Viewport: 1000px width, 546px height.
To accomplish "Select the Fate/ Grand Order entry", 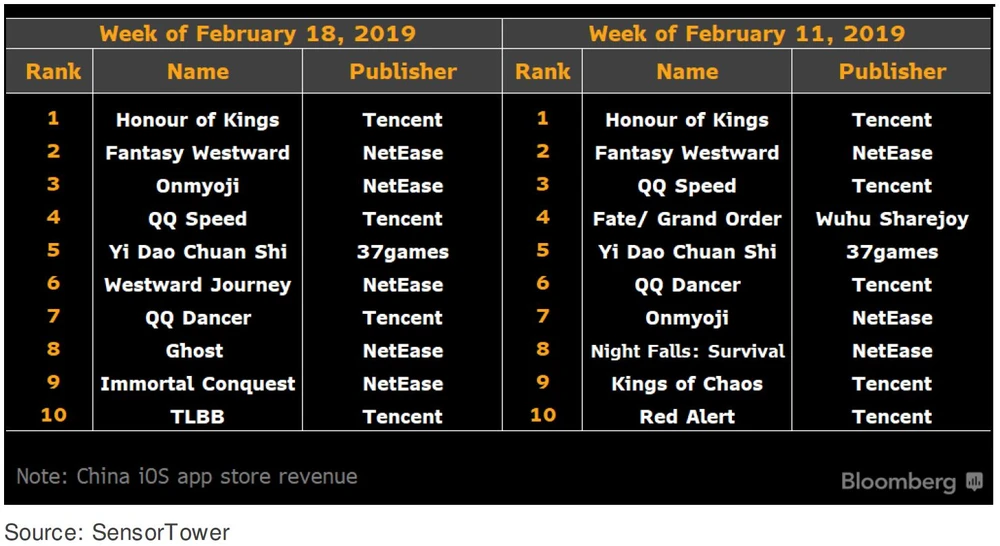I will pos(687,219).
